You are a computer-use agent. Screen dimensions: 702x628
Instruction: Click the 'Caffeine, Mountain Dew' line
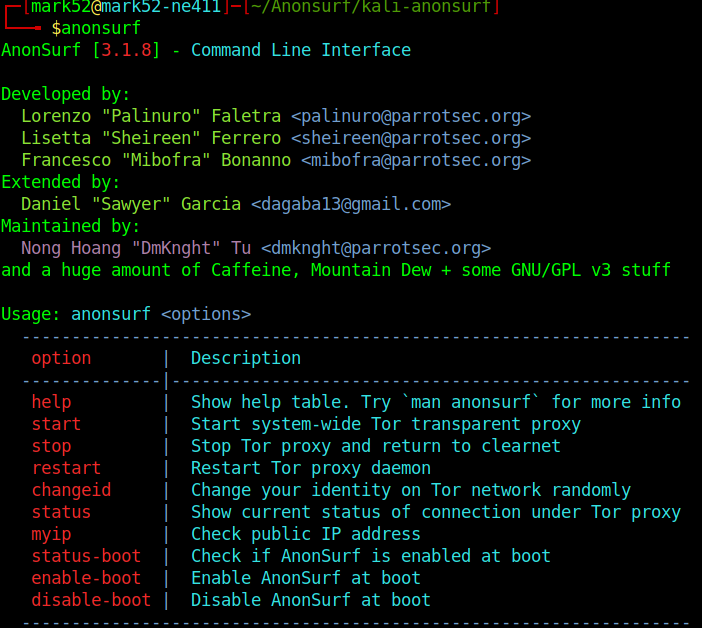[336, 270]
